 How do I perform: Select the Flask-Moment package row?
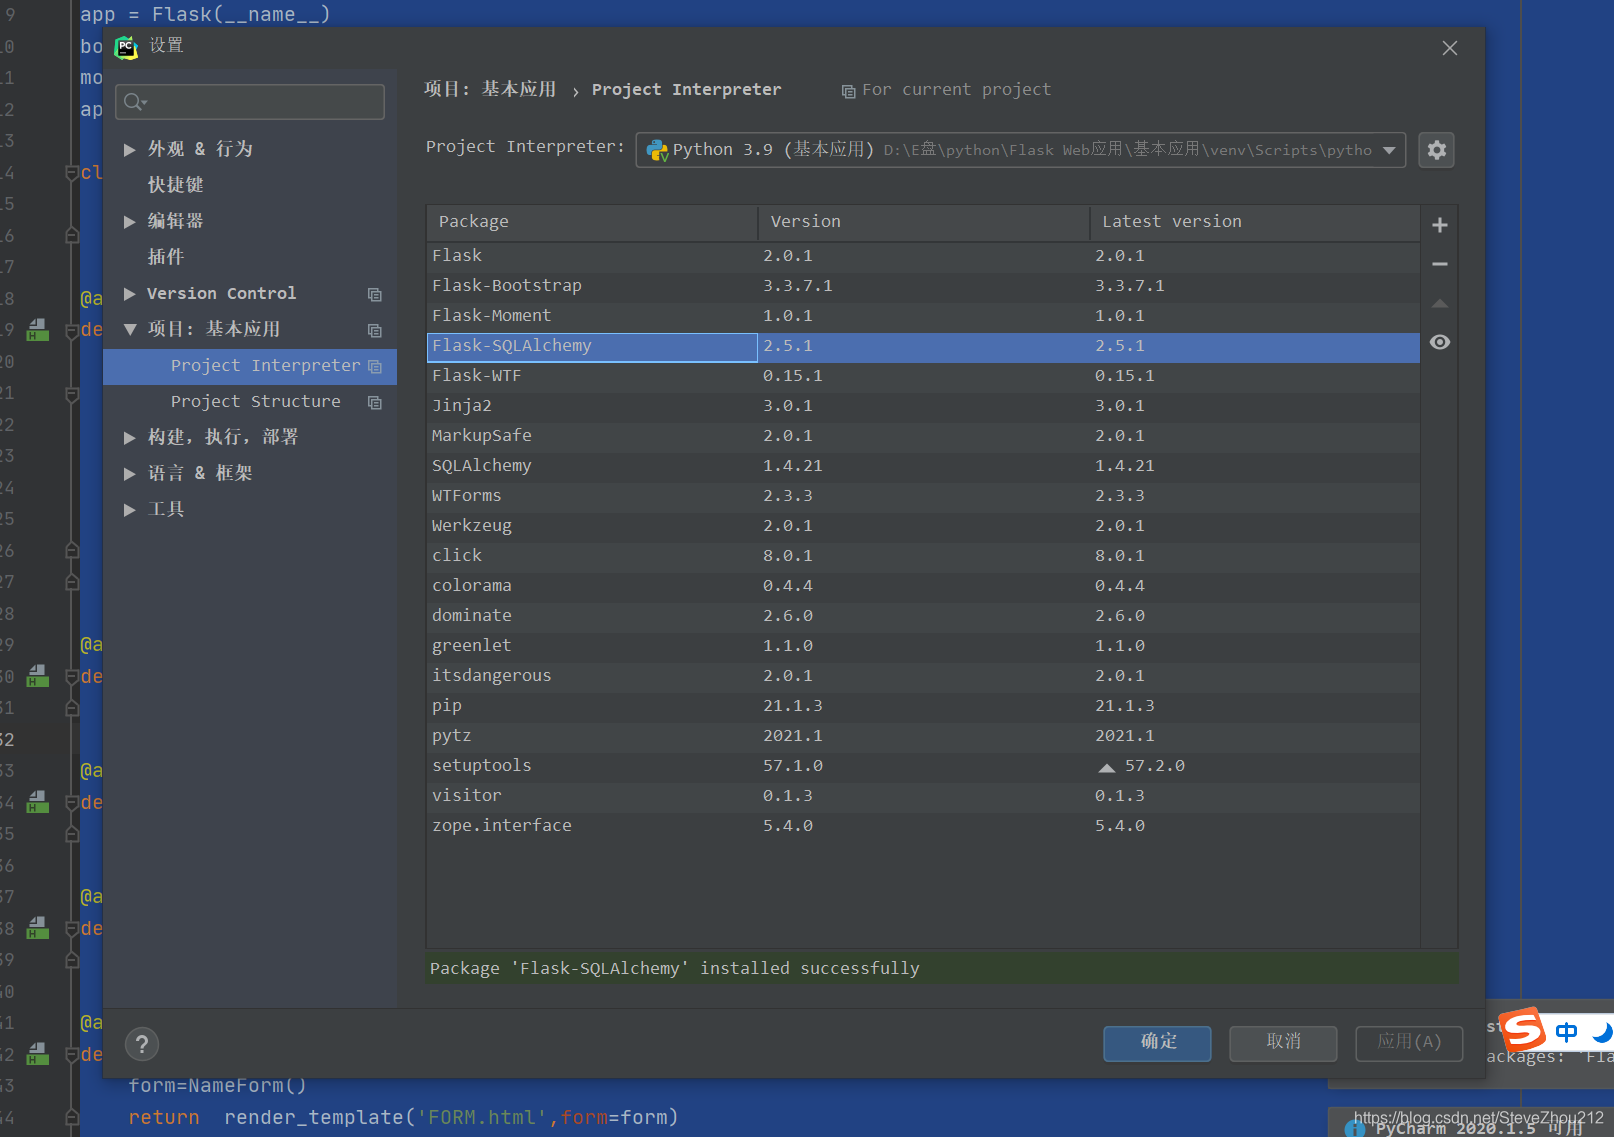[923, 316]
